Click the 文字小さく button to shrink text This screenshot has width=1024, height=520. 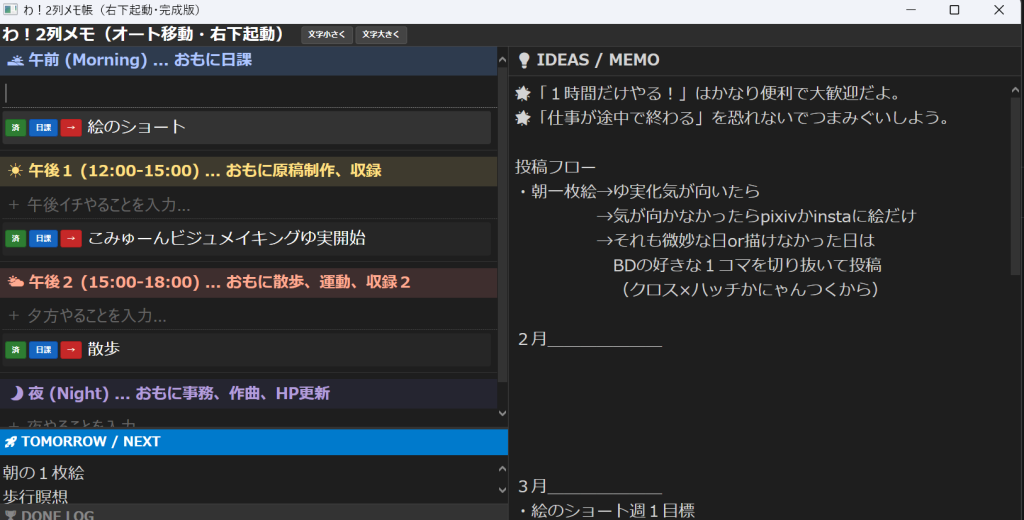pyautogui.click(x=327, y=35)
